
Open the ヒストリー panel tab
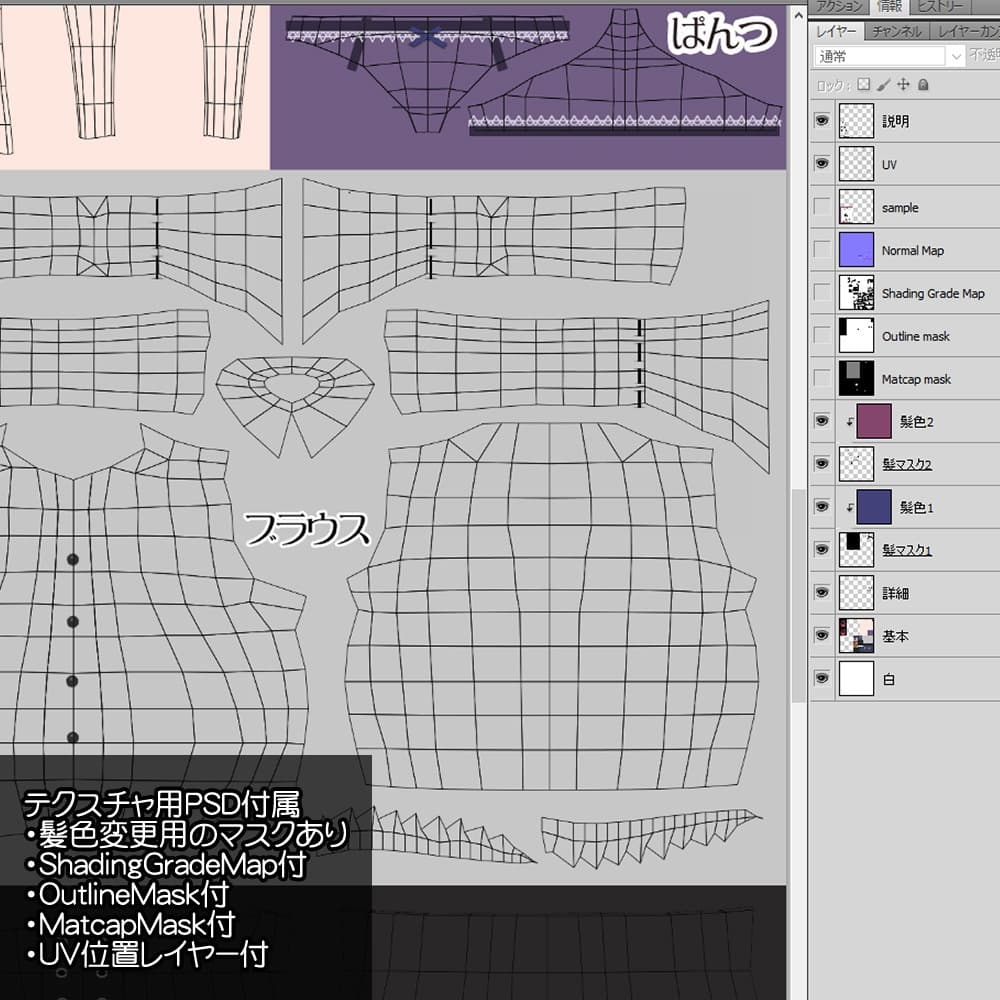pos(940,6)
